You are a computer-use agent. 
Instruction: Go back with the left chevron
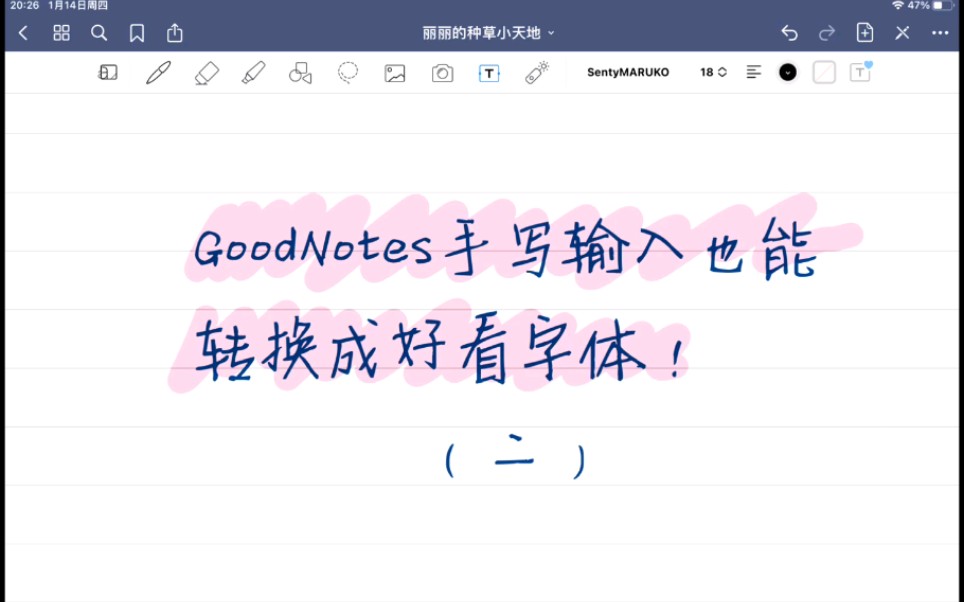[x=23, y=33]
